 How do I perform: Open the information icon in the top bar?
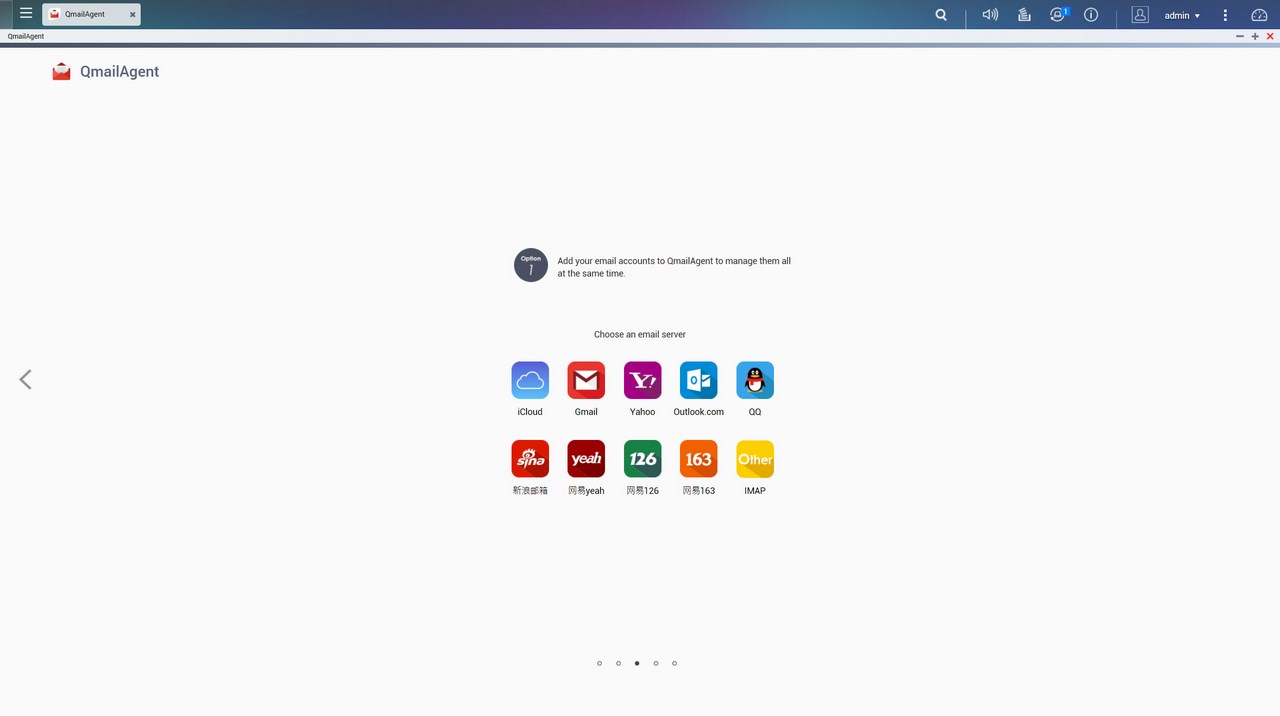click(x=1091, y=15)
